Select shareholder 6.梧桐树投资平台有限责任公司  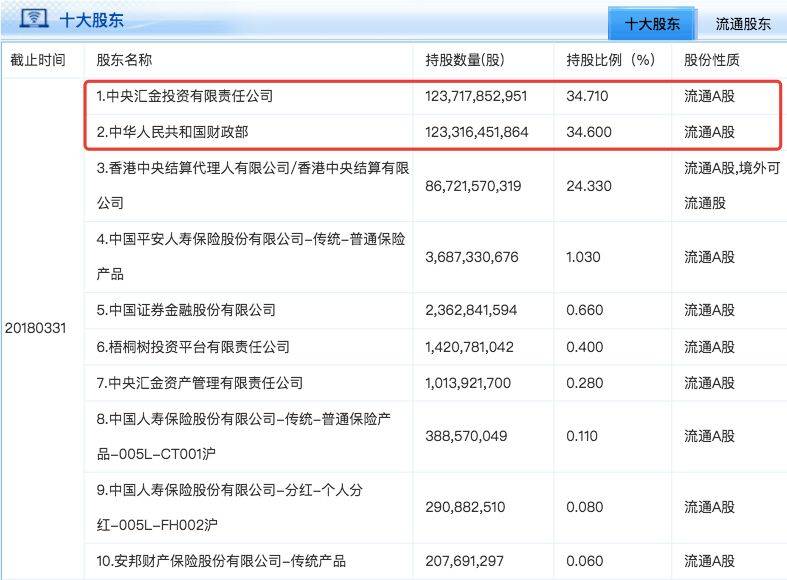click(193, 347)
